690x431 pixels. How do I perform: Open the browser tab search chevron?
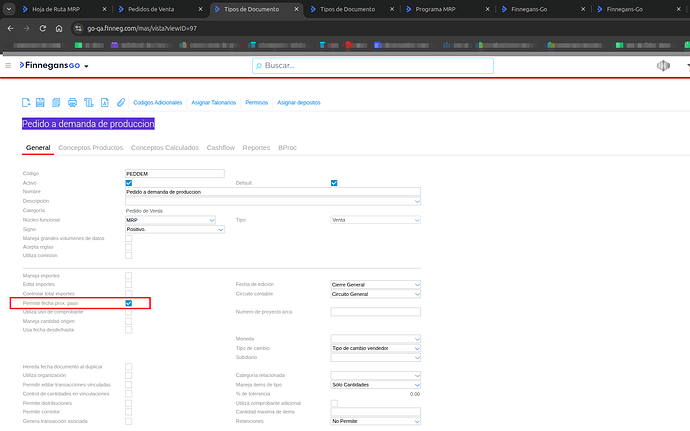(9, 9)
